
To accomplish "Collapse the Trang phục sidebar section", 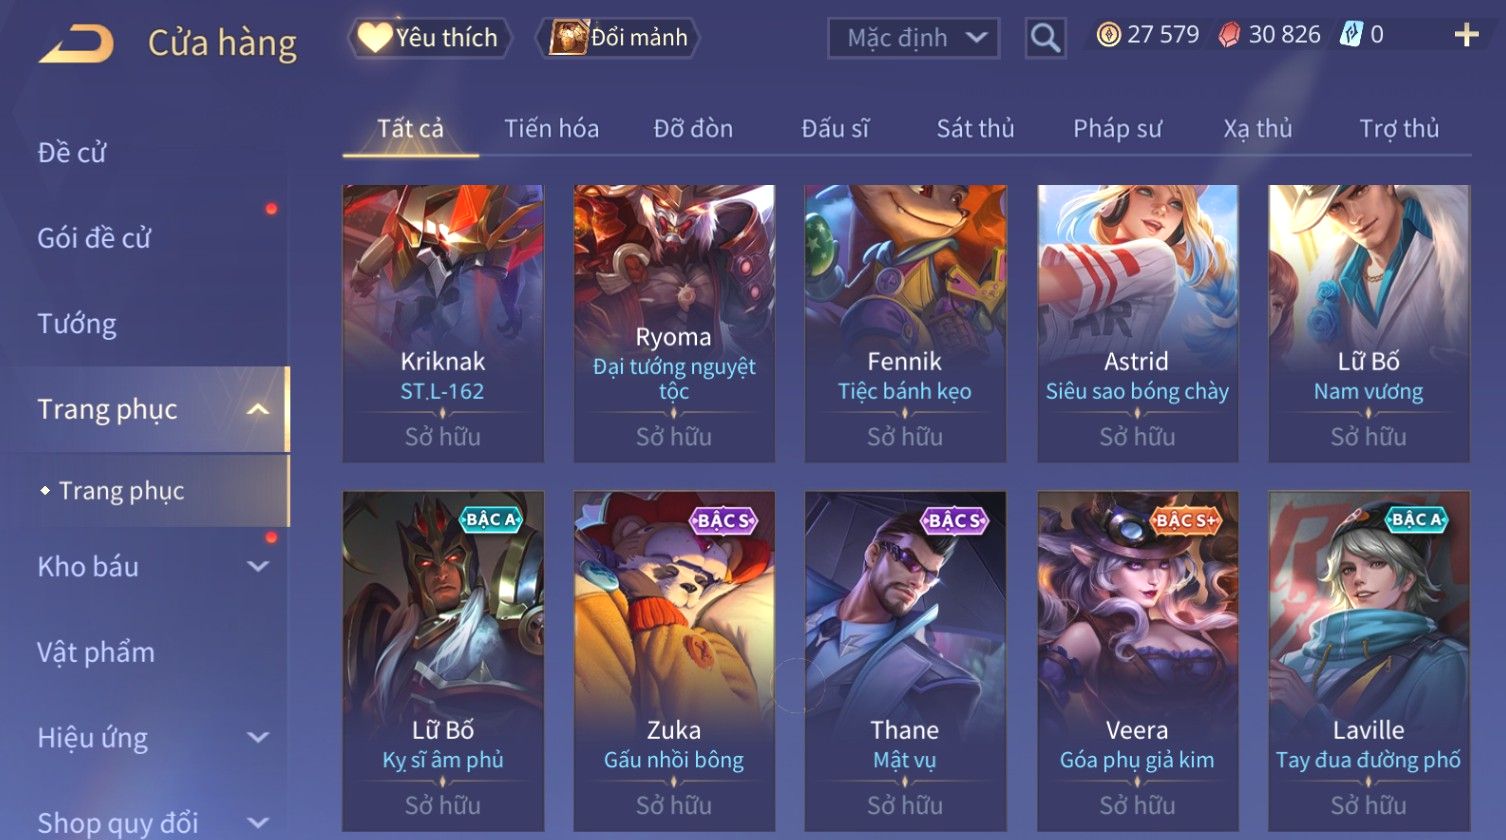I will [257, 409].
